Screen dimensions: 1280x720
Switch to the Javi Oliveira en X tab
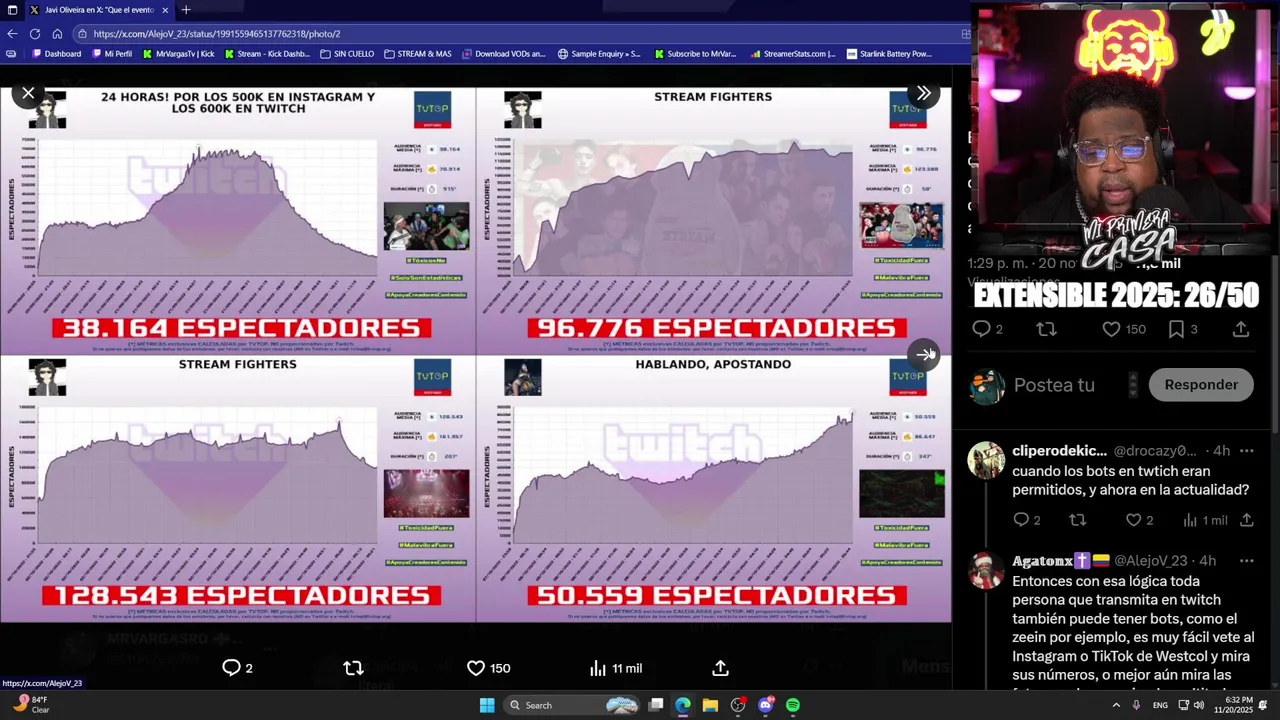coord(99,10)
